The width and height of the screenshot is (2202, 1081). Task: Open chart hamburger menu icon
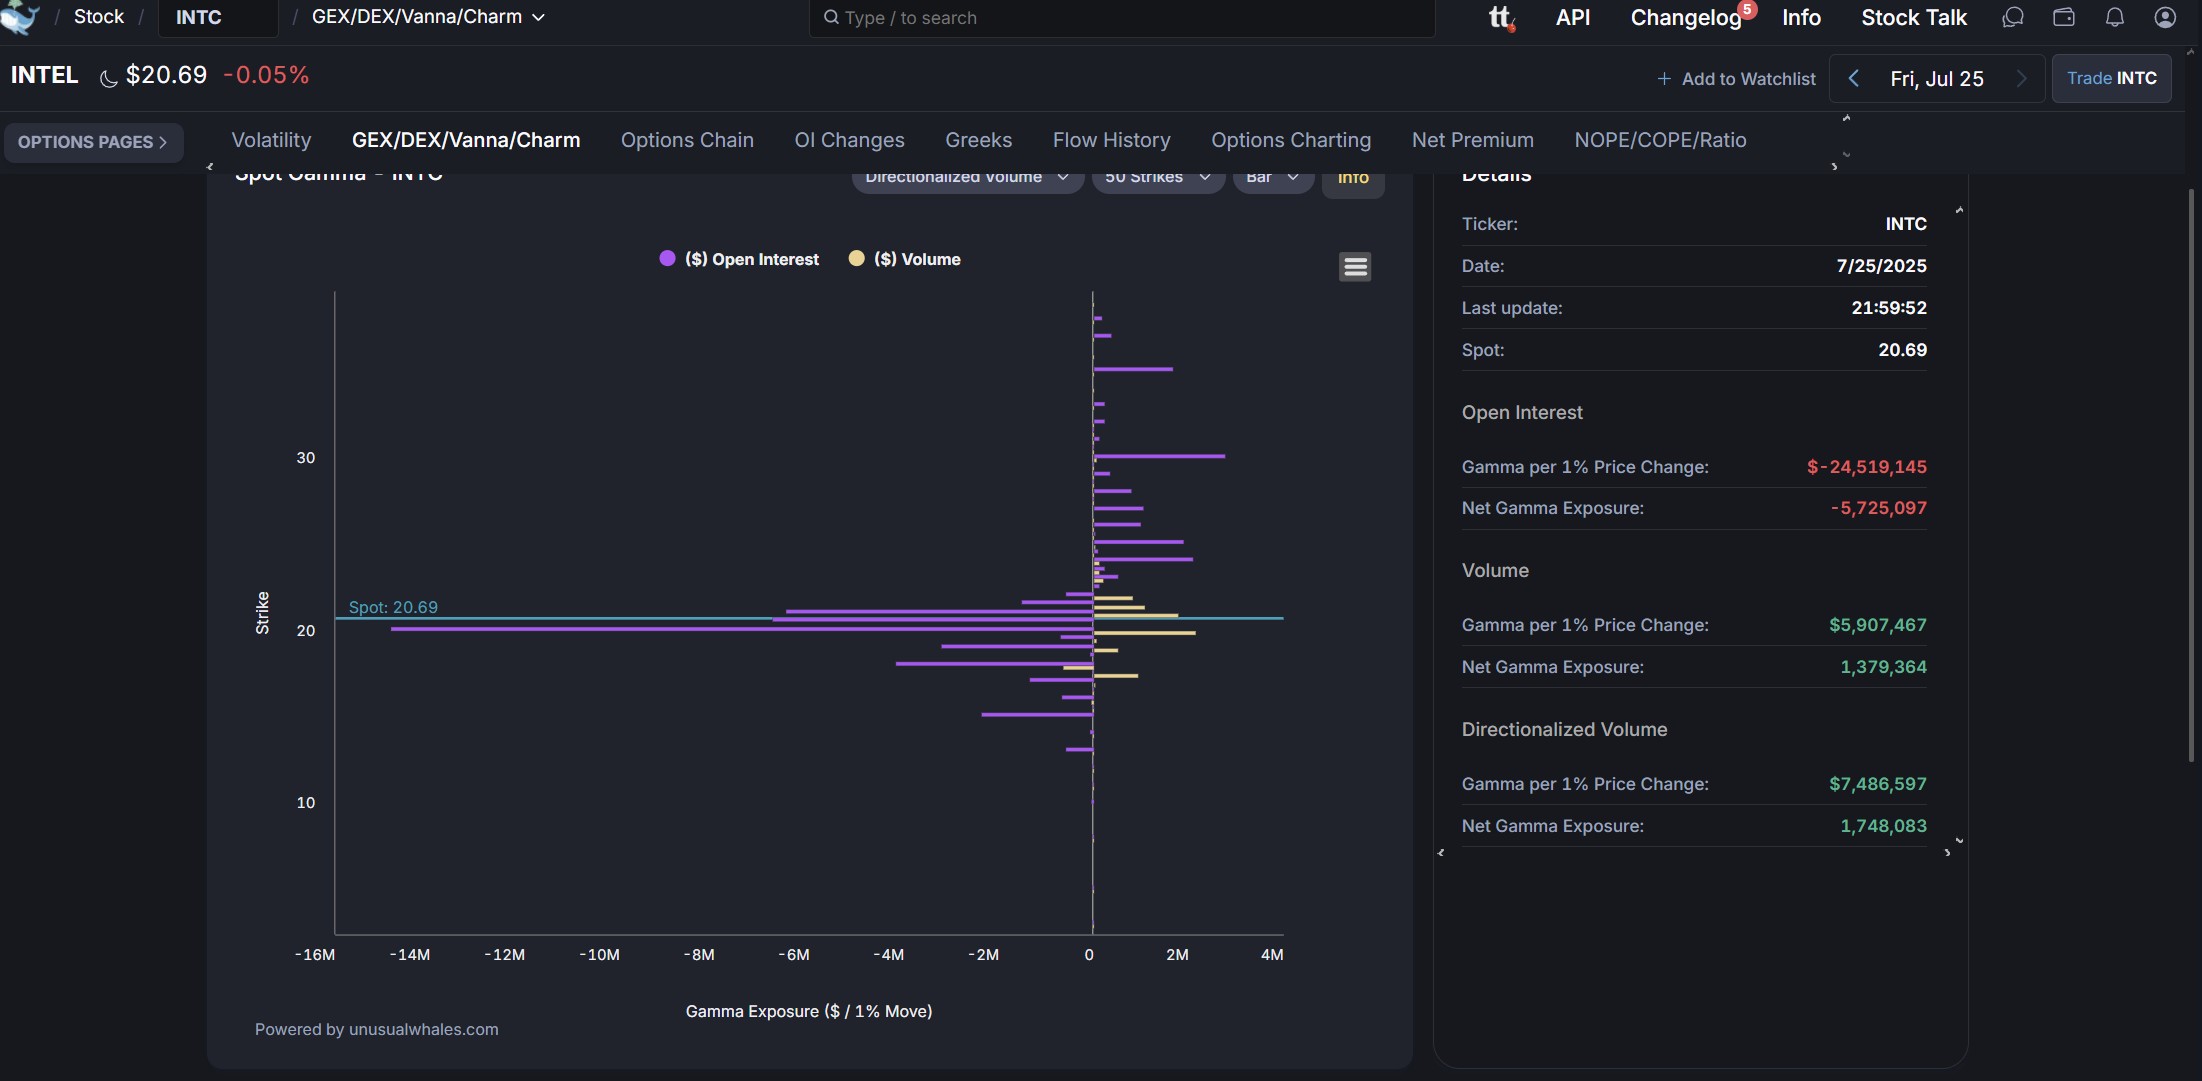(1355, 267)
